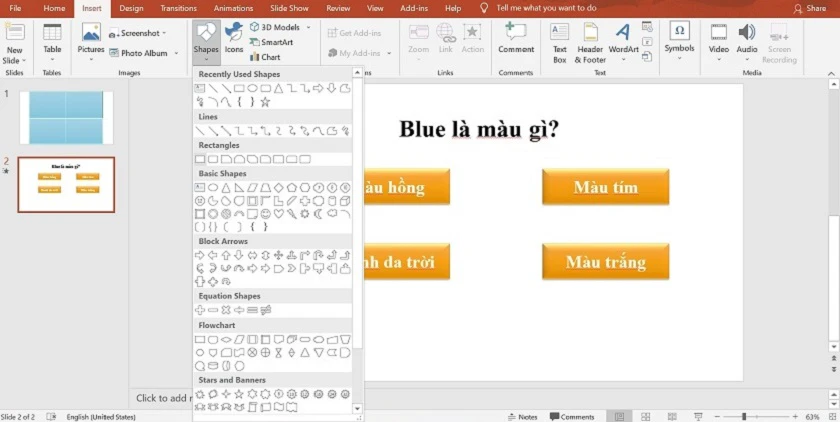Screen dimensions: 840x422
Task: Select the Scribble line in the Lines section
Action: pos(345,131)
